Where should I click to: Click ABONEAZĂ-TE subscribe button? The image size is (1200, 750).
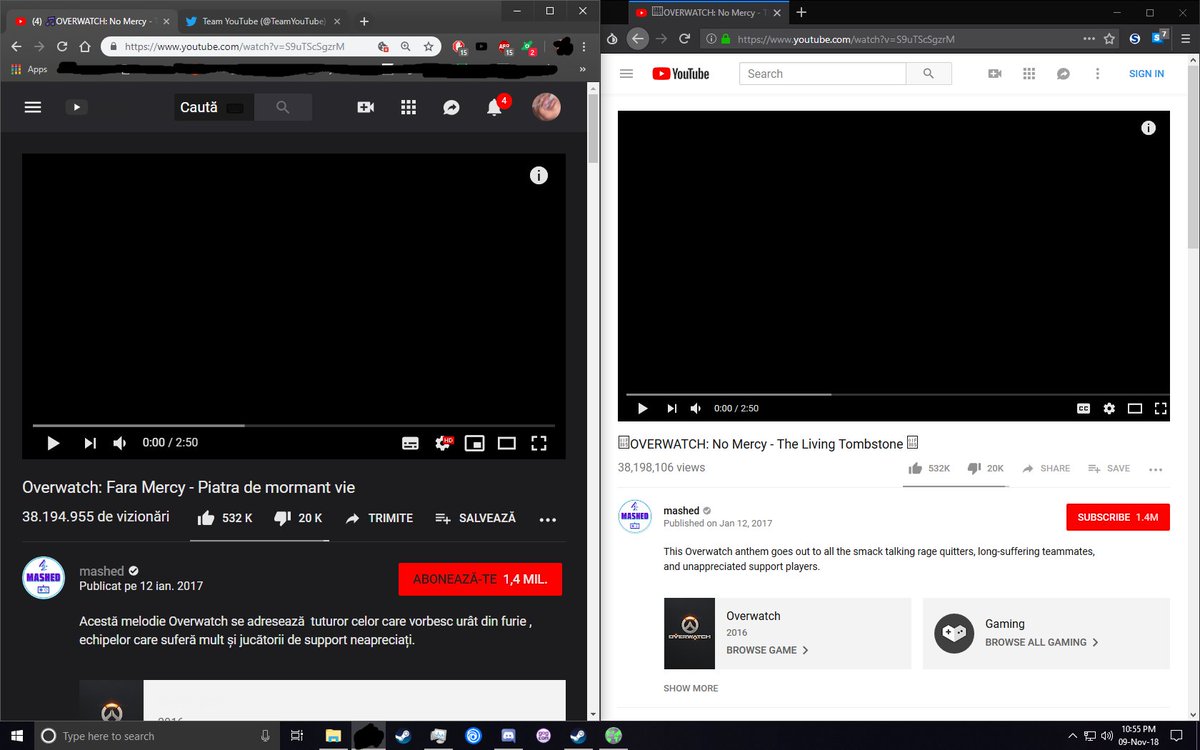[480, 579]
